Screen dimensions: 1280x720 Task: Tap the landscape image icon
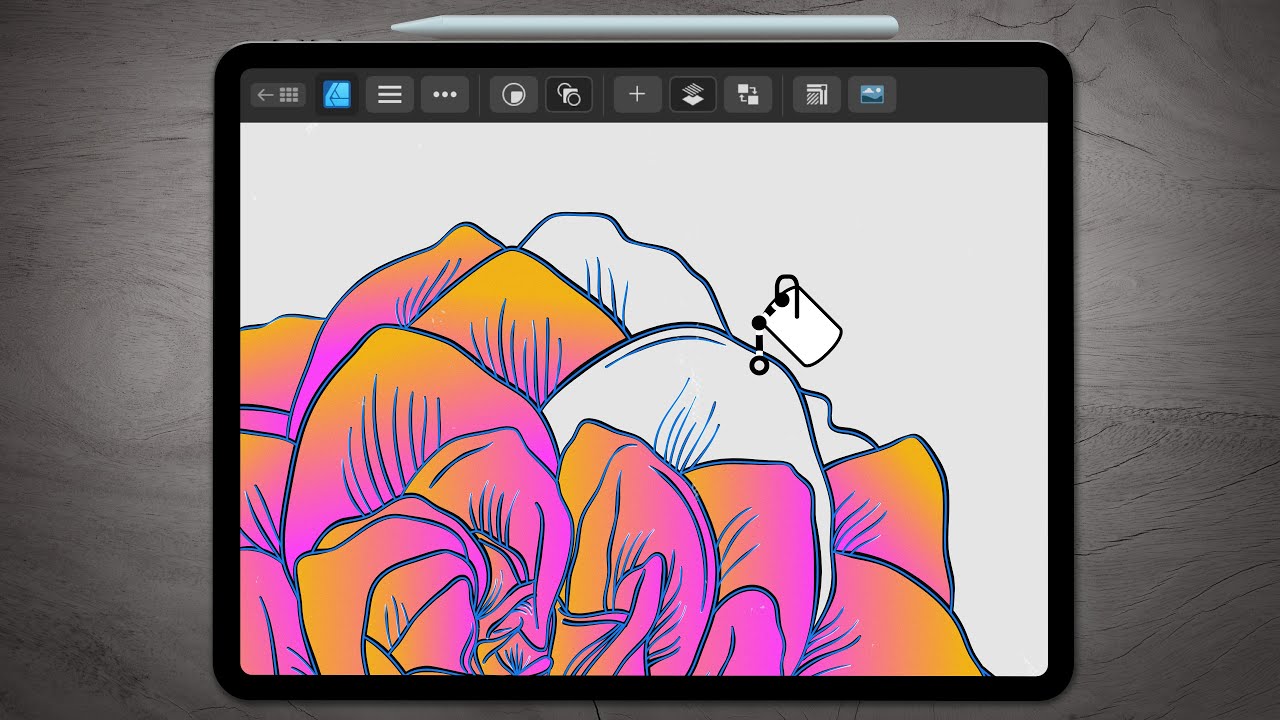872,95
